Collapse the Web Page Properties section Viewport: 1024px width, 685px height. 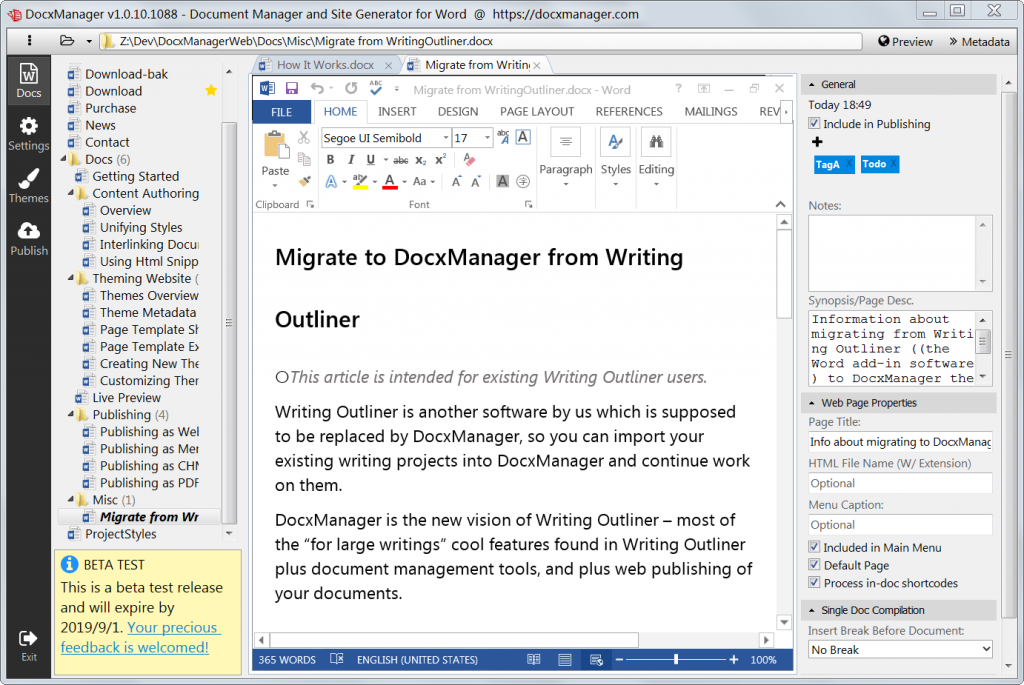[x=812, y=403]
